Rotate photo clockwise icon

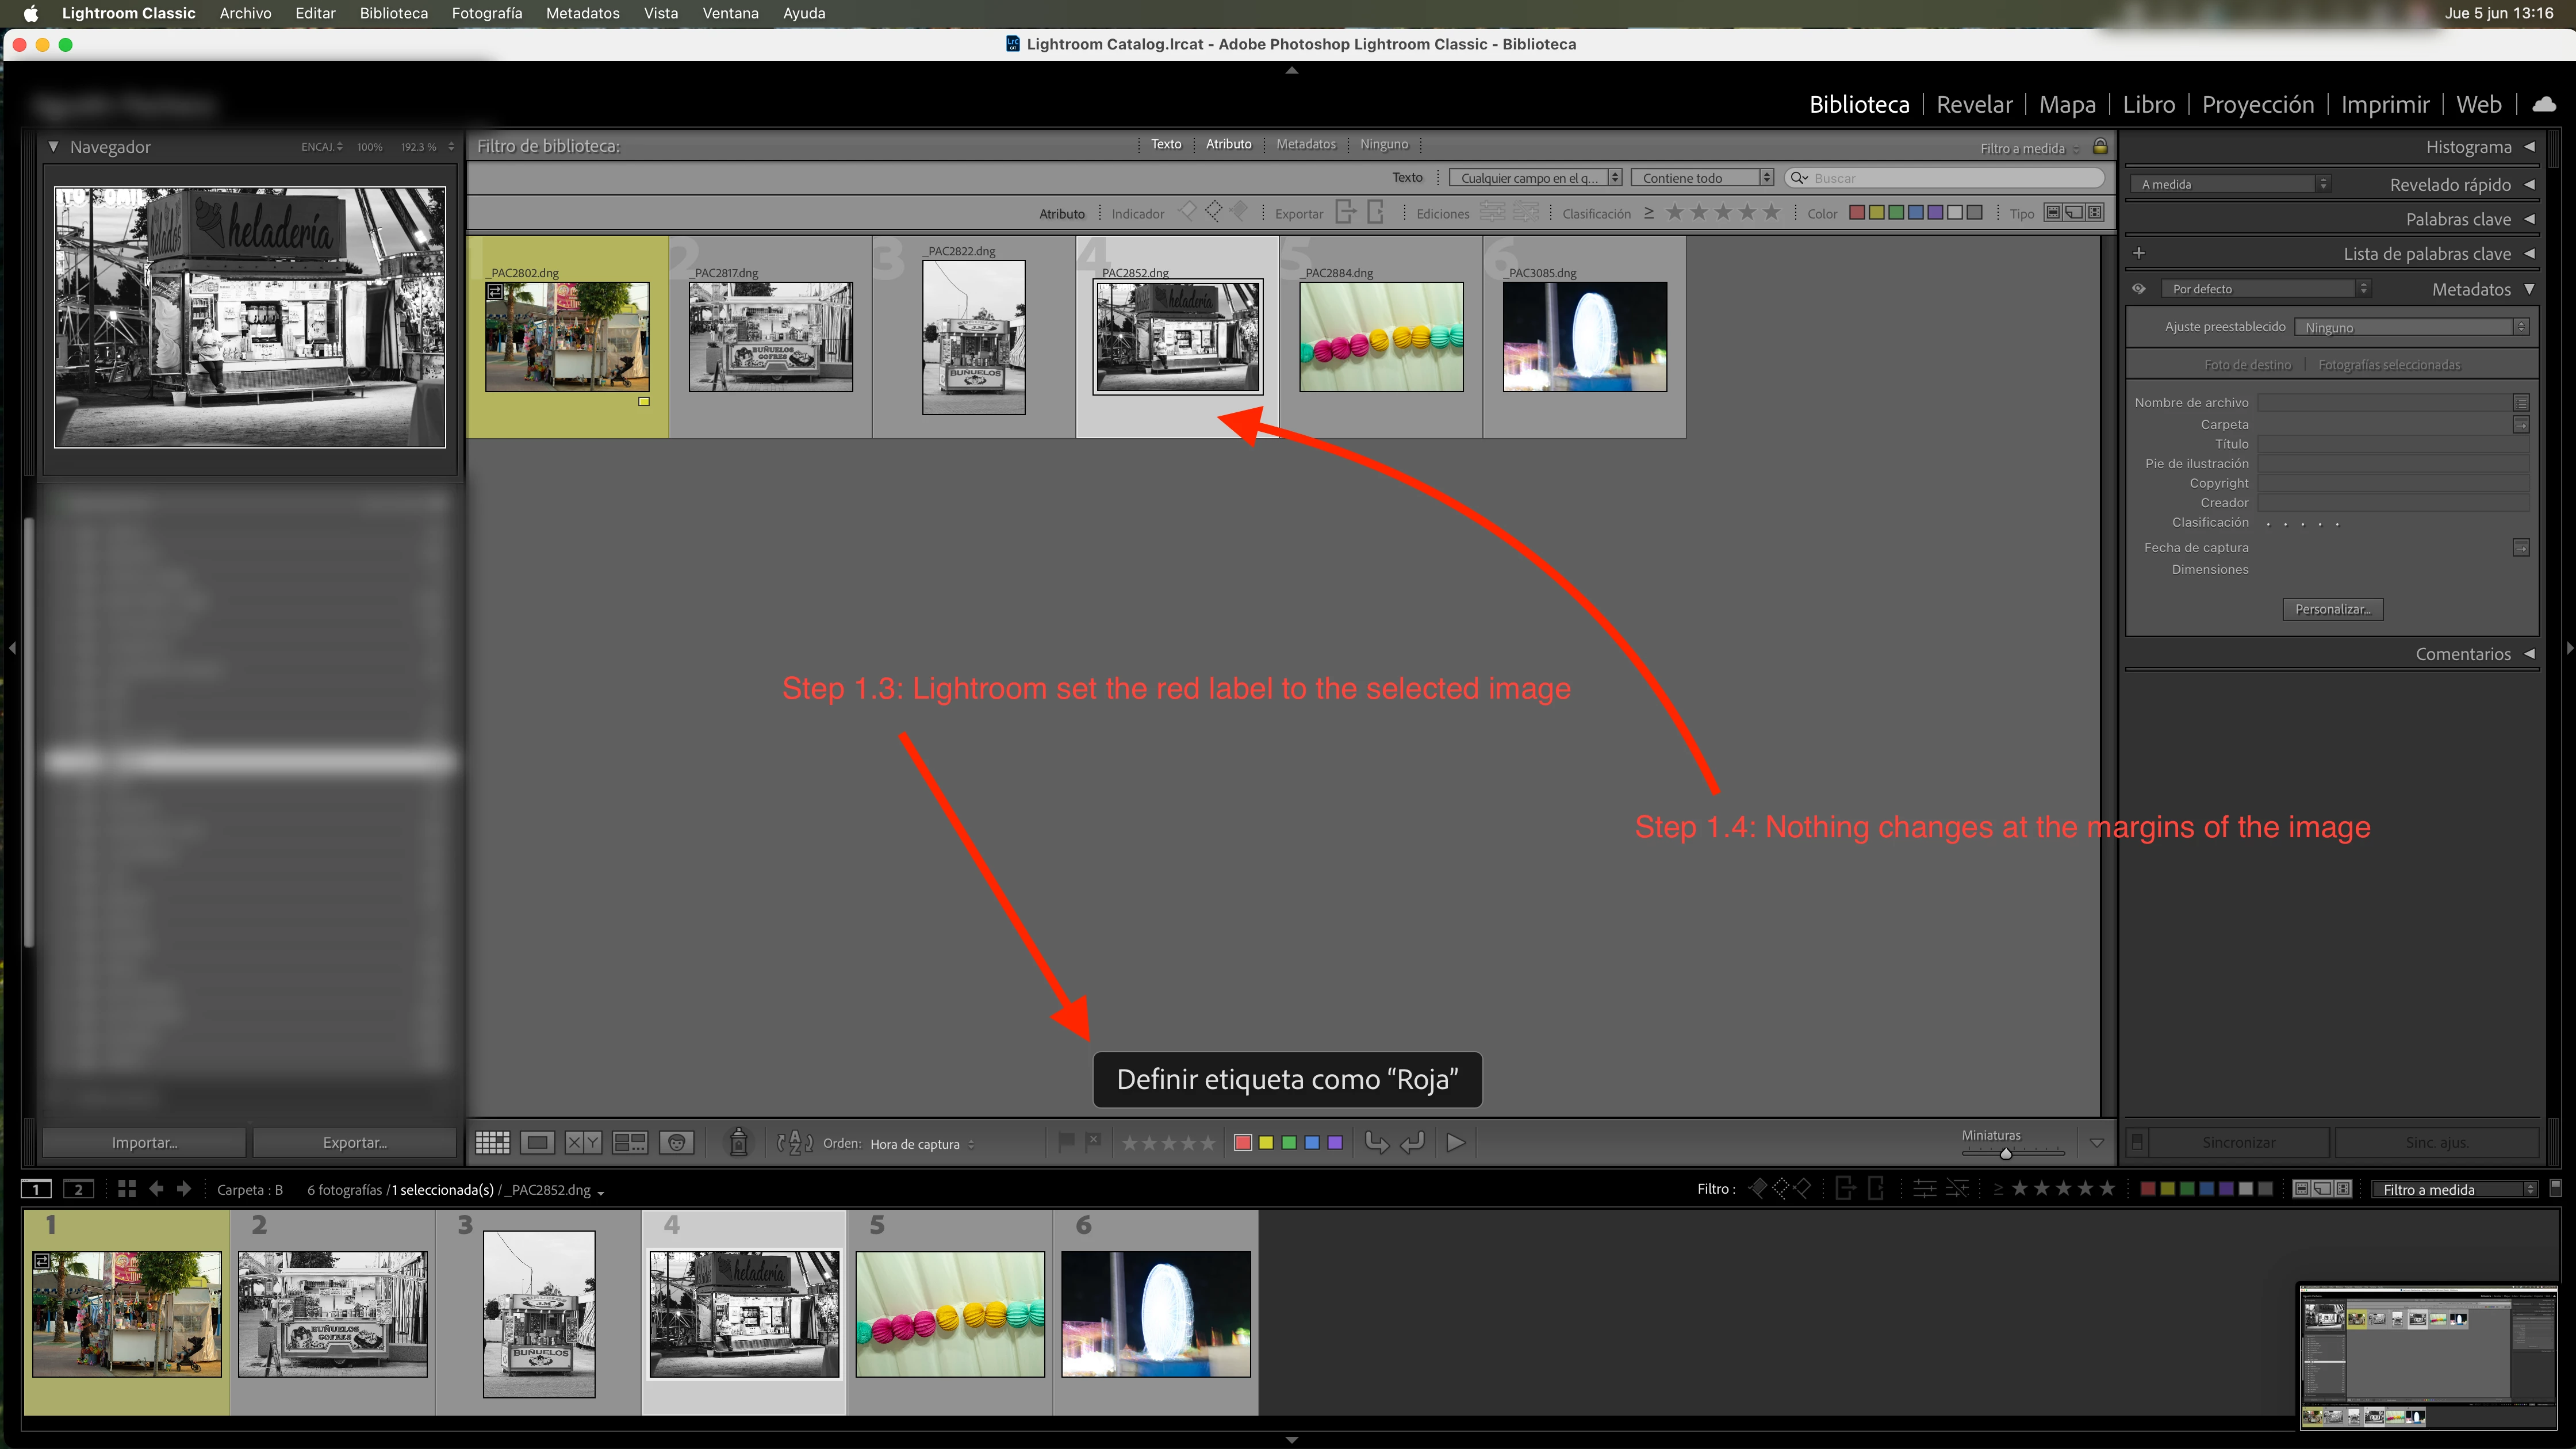point(1412,1143)
